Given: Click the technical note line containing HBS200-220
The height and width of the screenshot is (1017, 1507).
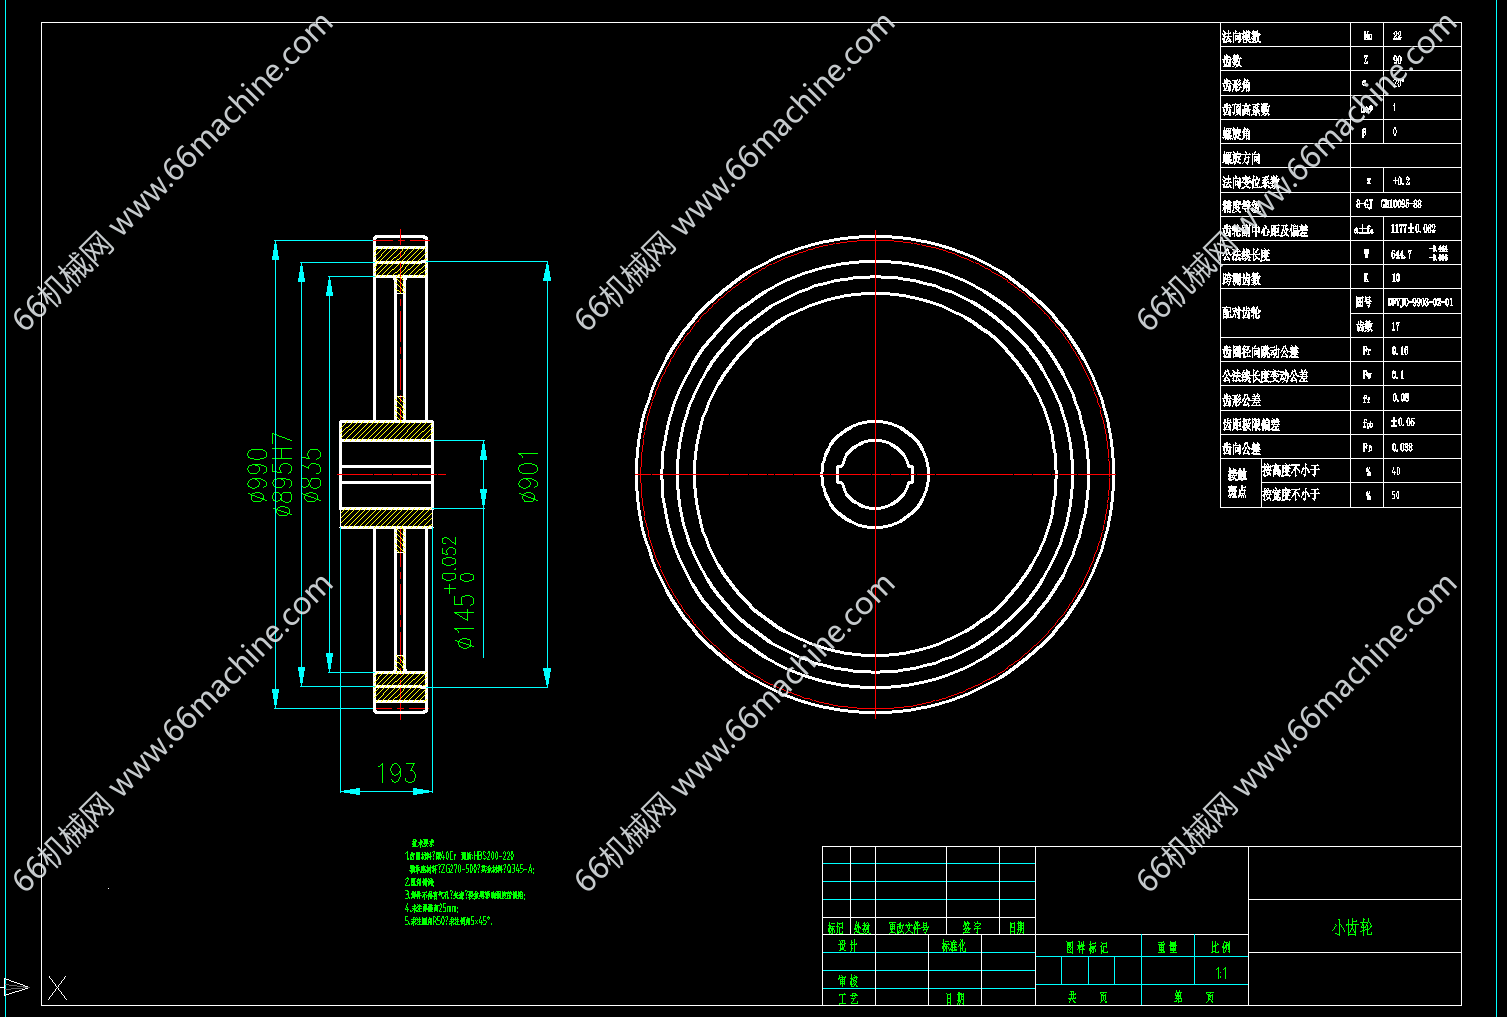Looking at the screenshot, I should 459,856.
